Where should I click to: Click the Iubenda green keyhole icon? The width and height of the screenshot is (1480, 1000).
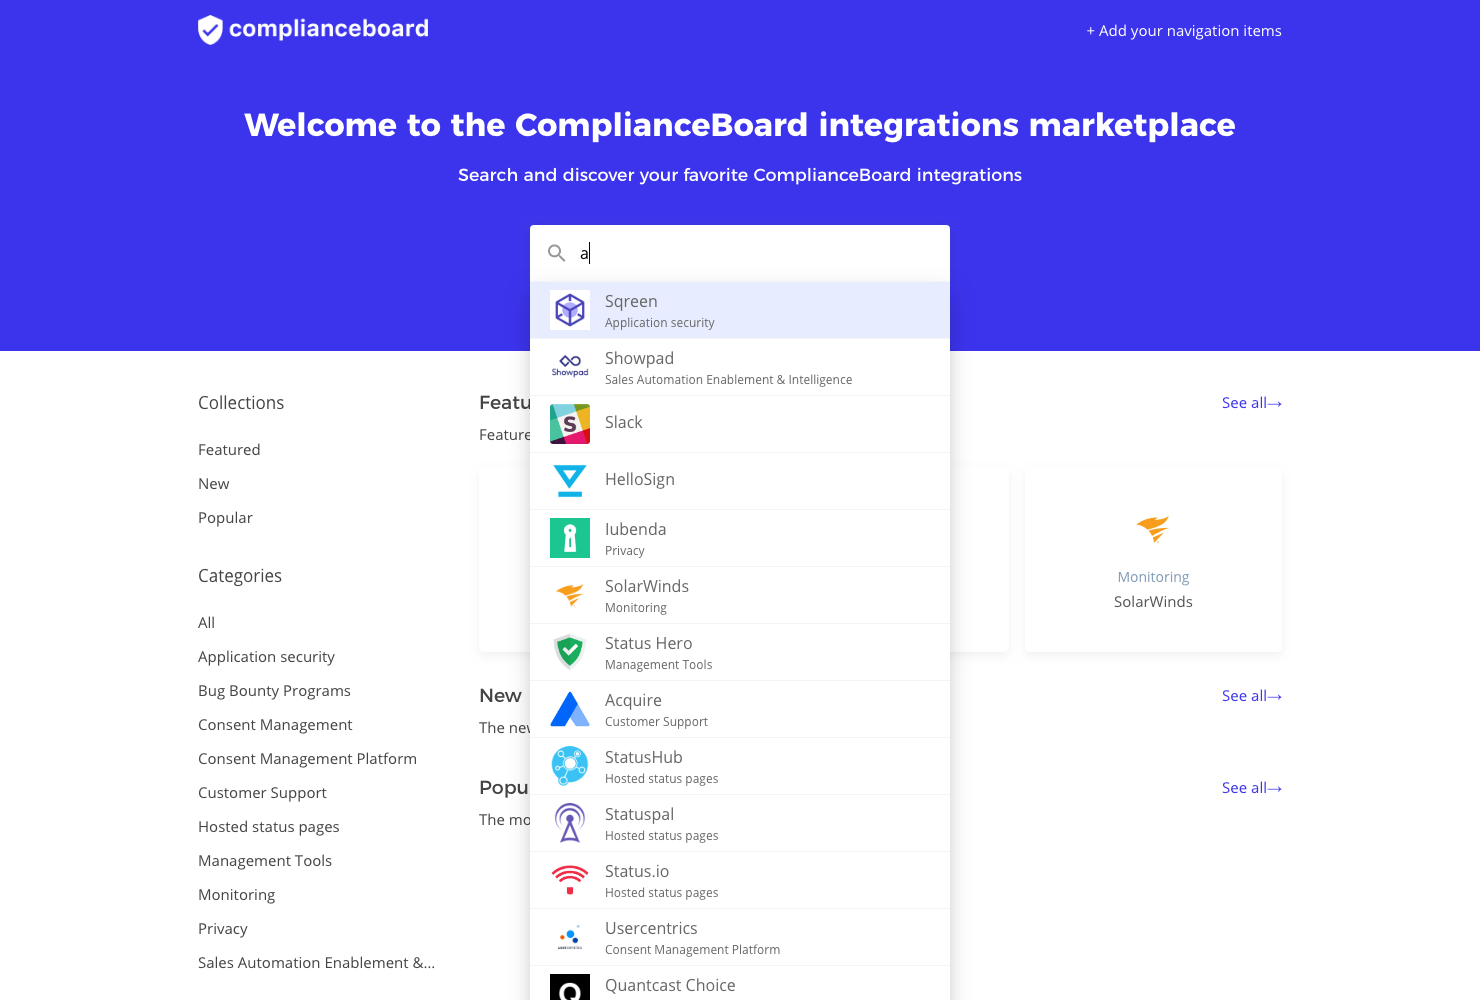[x=570, y=538]
